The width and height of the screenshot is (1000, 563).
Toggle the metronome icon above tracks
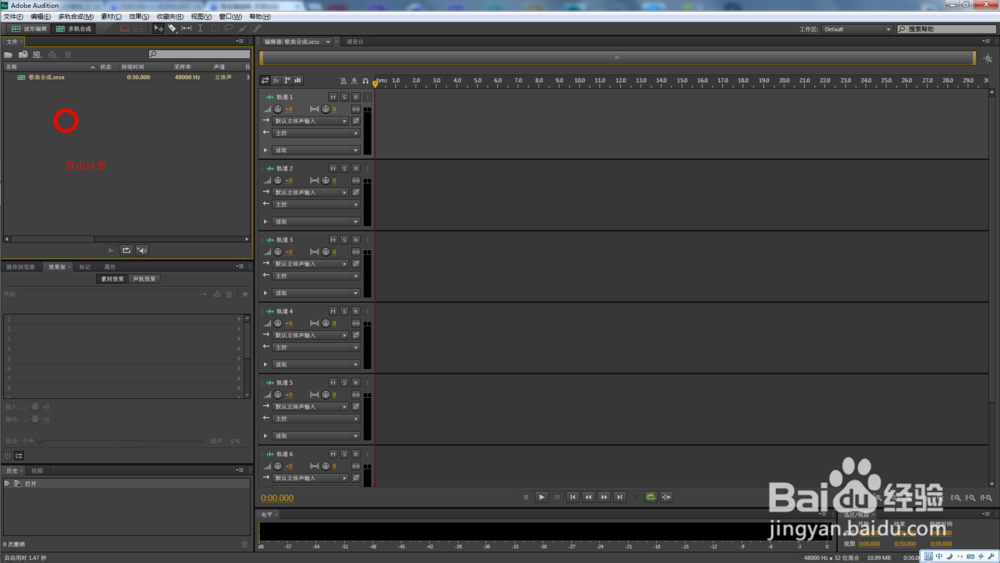(x=343, y=81)
